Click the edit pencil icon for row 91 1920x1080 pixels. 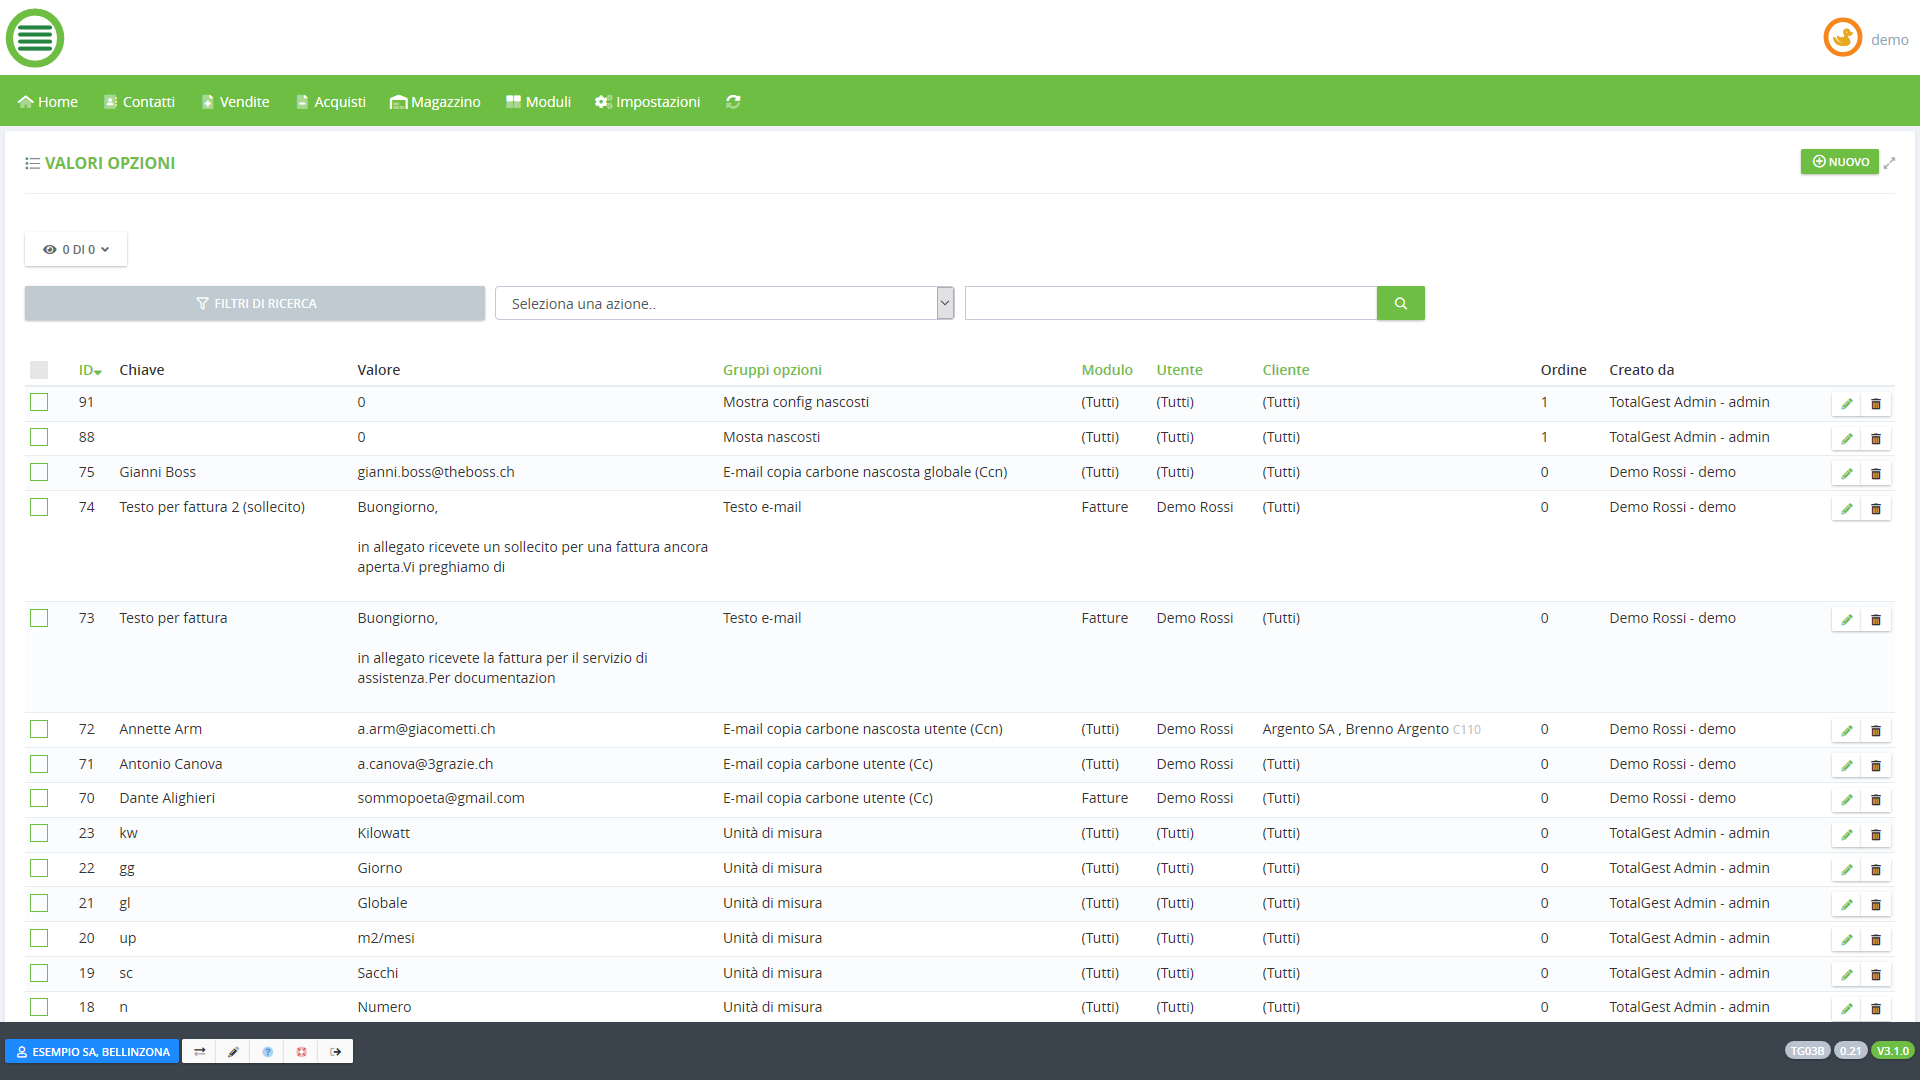tap(1846, 404)
